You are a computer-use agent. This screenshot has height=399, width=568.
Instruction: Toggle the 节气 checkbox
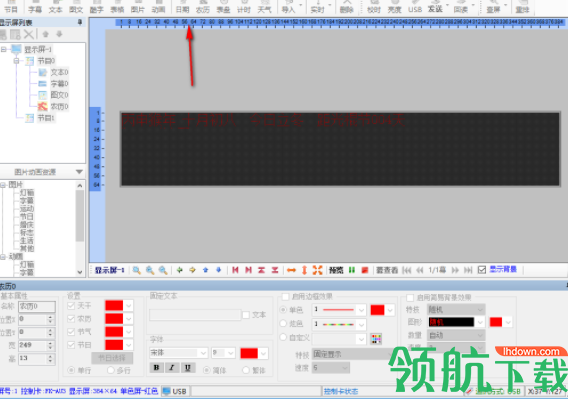coord(71,332)
